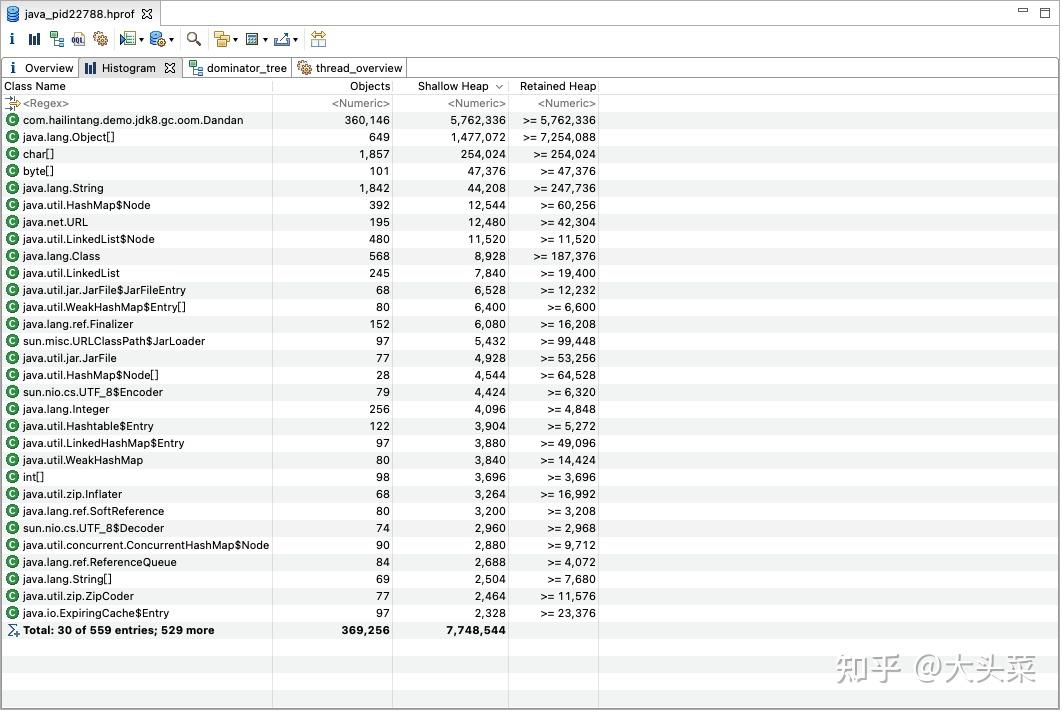Click the compare tables icon in toolbar

318,39
